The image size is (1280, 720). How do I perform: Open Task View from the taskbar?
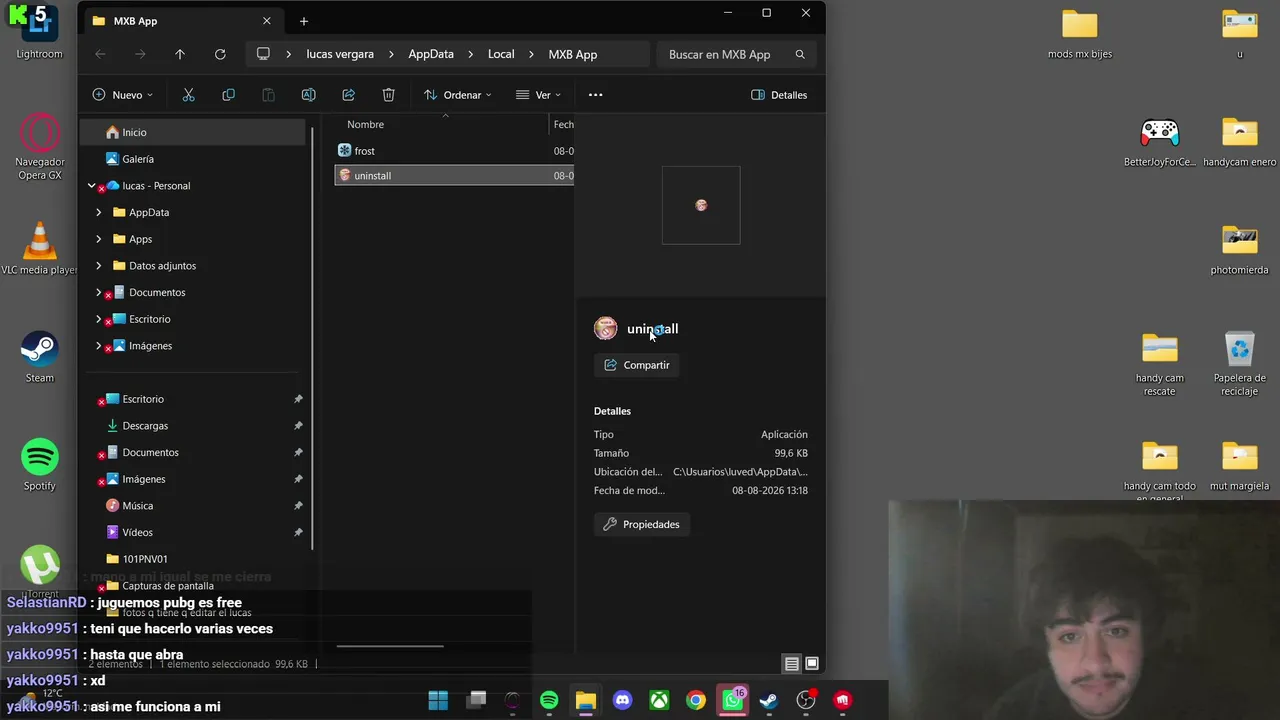[477, 700]
